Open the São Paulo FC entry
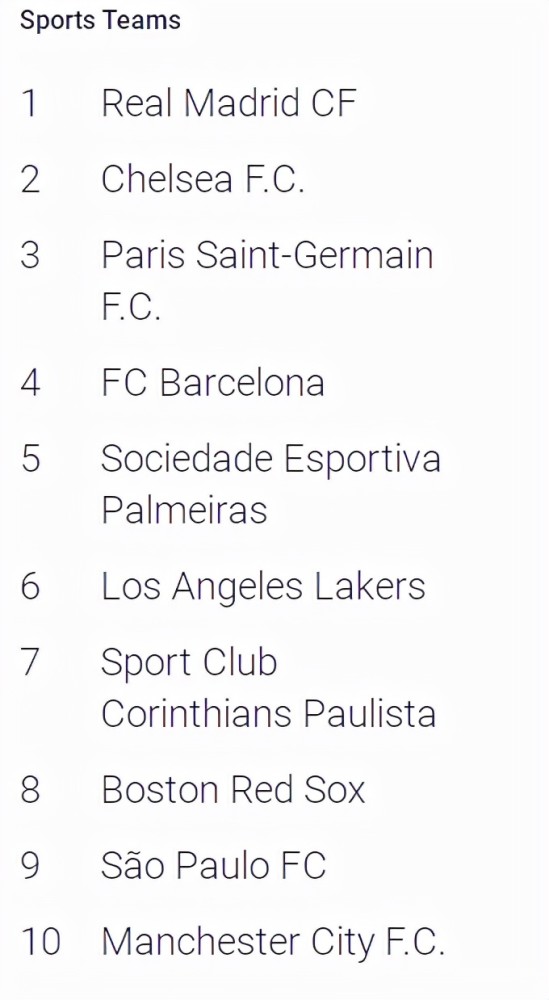Viewport: 549px width, 1000px height. [214, 865]
